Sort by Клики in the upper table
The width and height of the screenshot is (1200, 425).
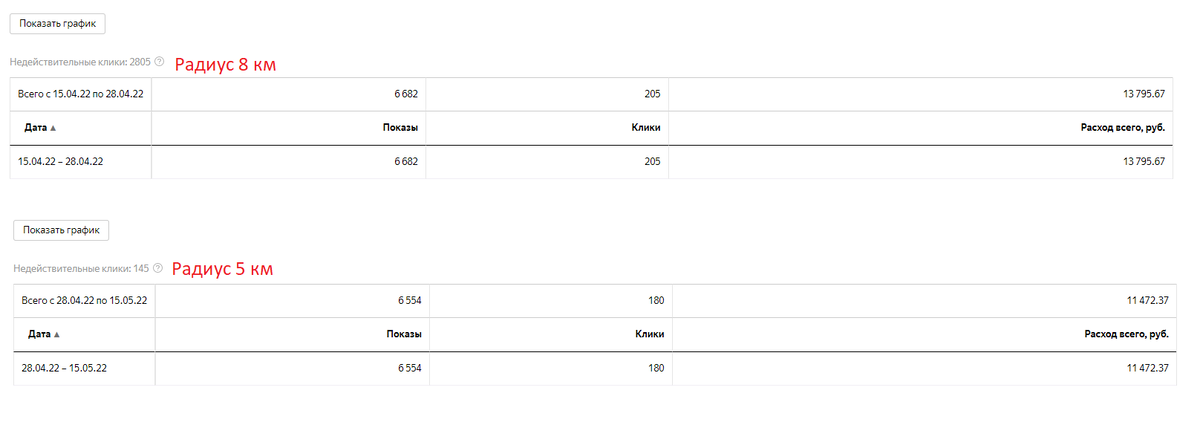pyautogui.click(x=647, y=128)
